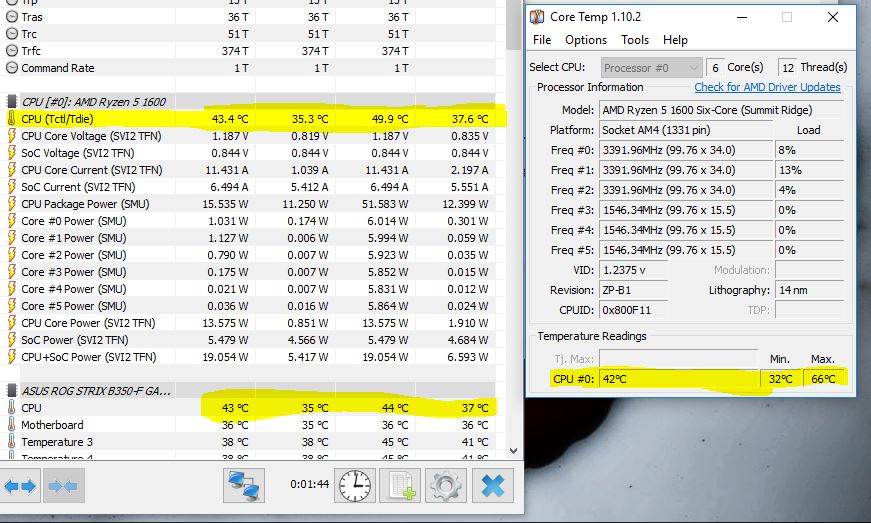Click the Motherboard thermometer icon

coord(11,425)
